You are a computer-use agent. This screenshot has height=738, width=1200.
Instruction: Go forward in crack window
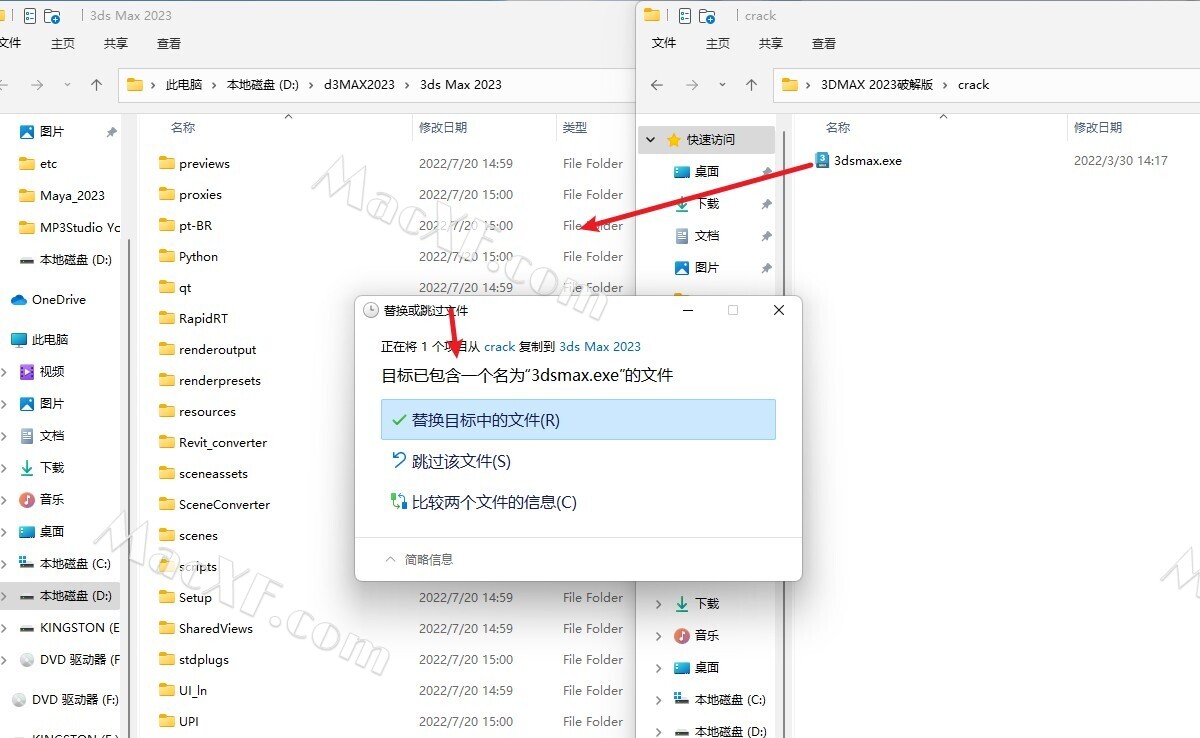click(692, 85)
